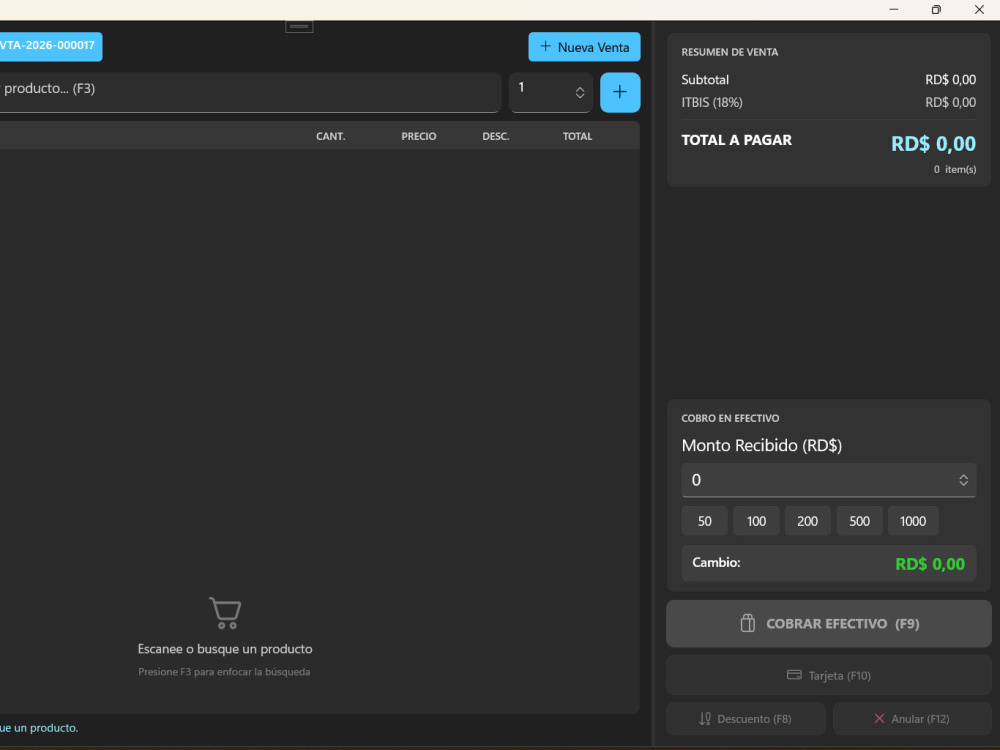Click the Cambio RD$ 0,00 value

pyautogui.click(x=930, y=564)
